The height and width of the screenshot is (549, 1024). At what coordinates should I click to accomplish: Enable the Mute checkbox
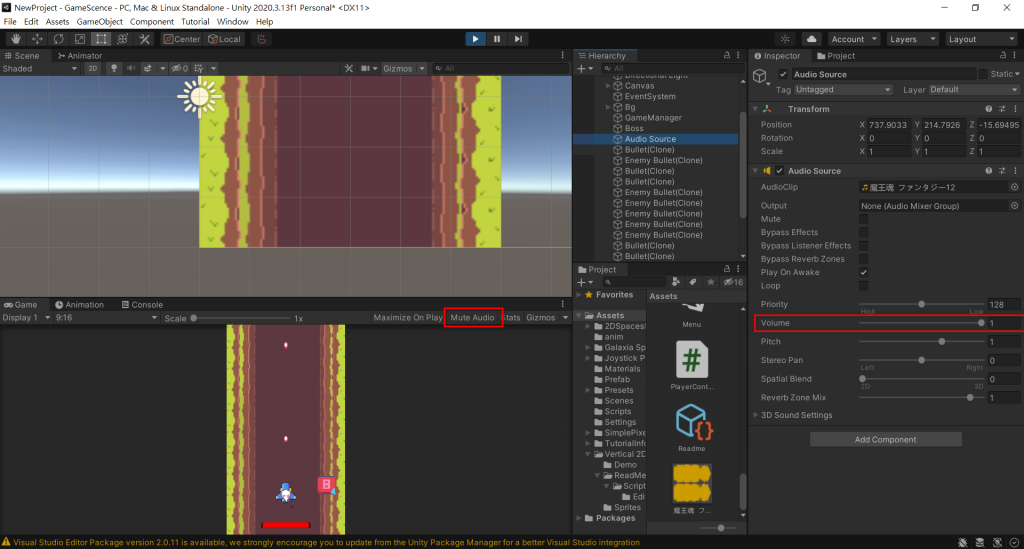pyautogui.click(x=863, y=219)
